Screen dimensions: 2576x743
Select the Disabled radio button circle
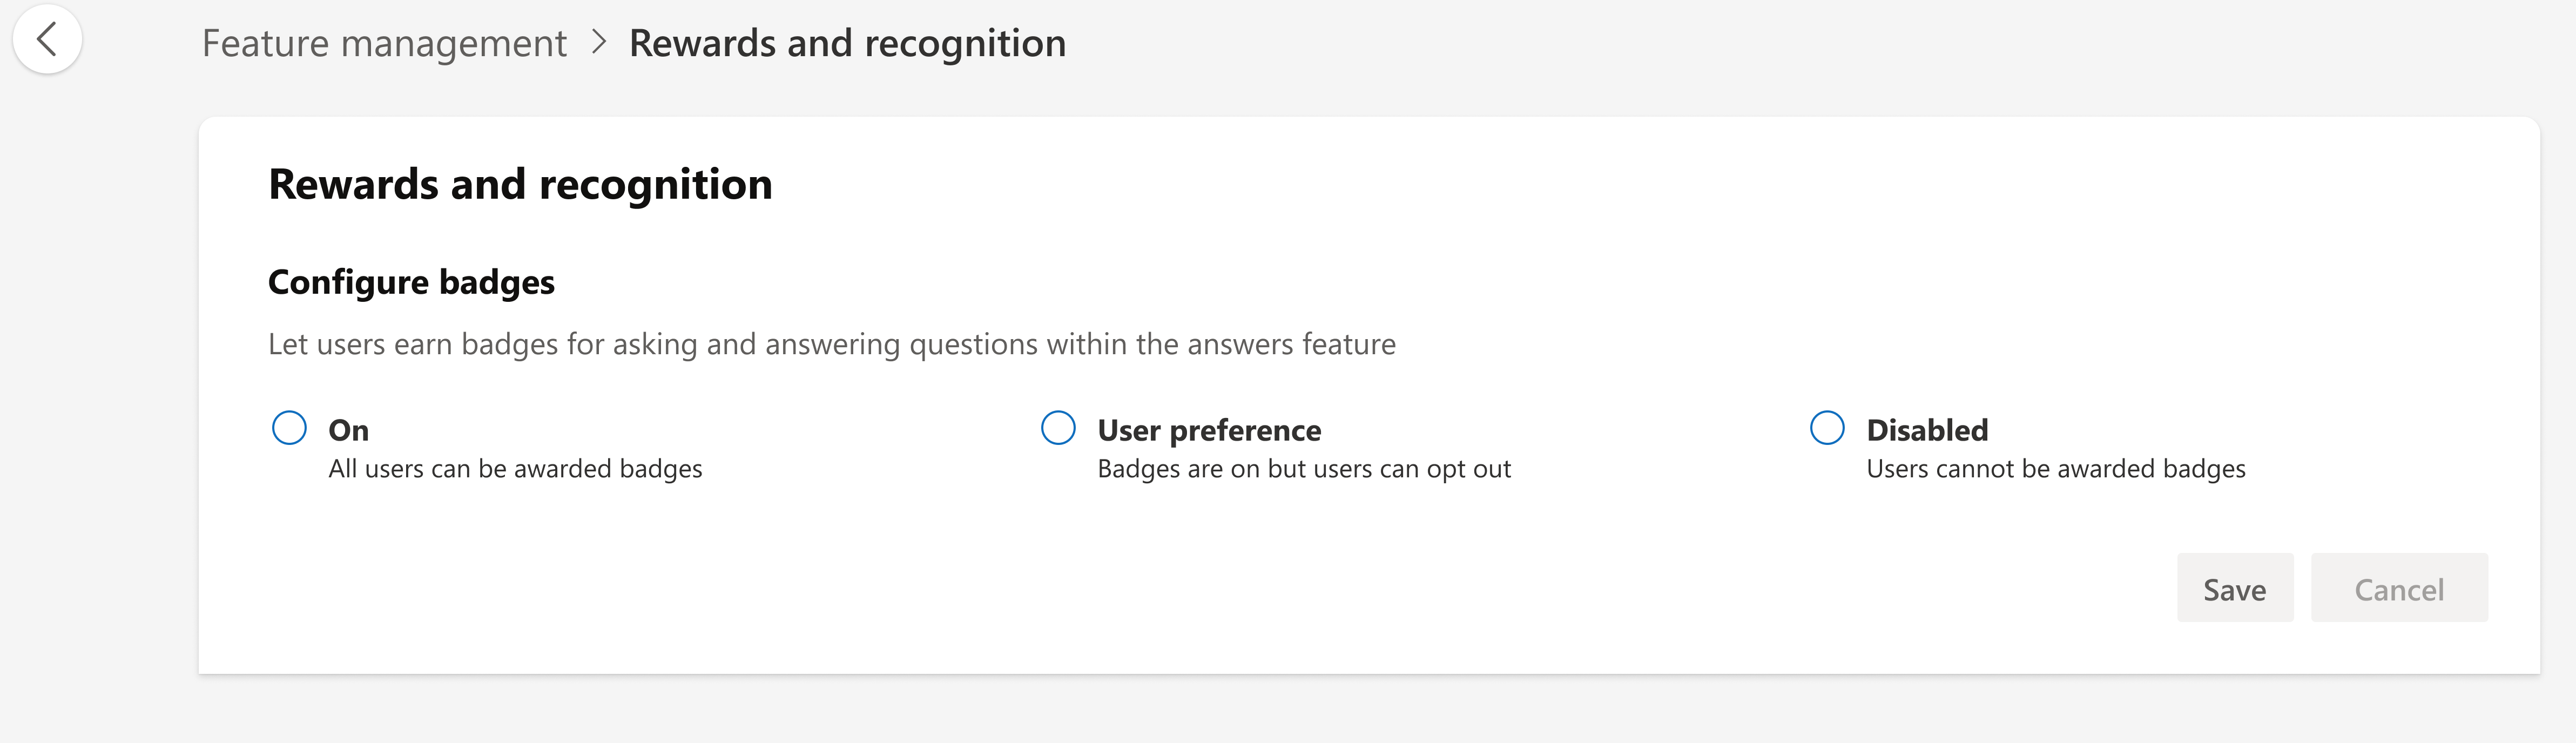1827,428
